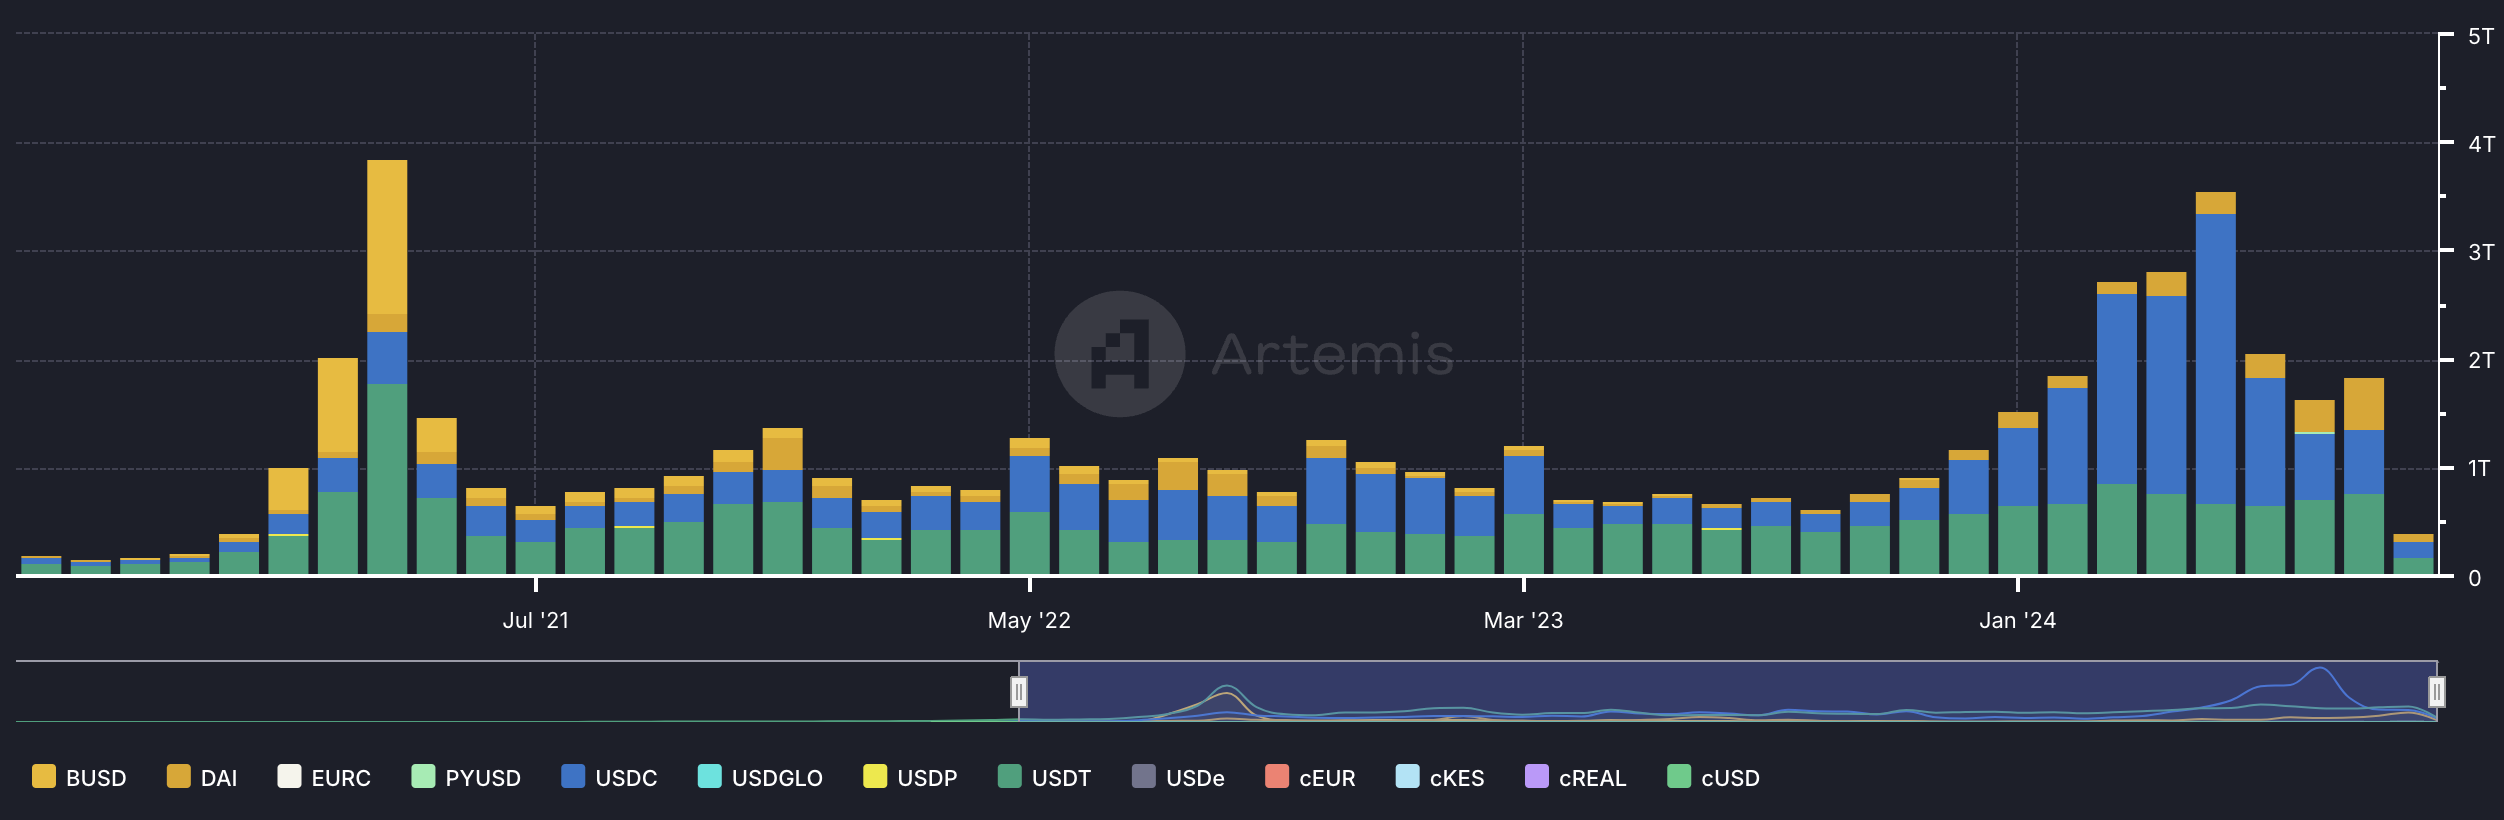Click the 4T y-axis label
Viewport: 2504px width, 820px height.
click(2480, 144)
